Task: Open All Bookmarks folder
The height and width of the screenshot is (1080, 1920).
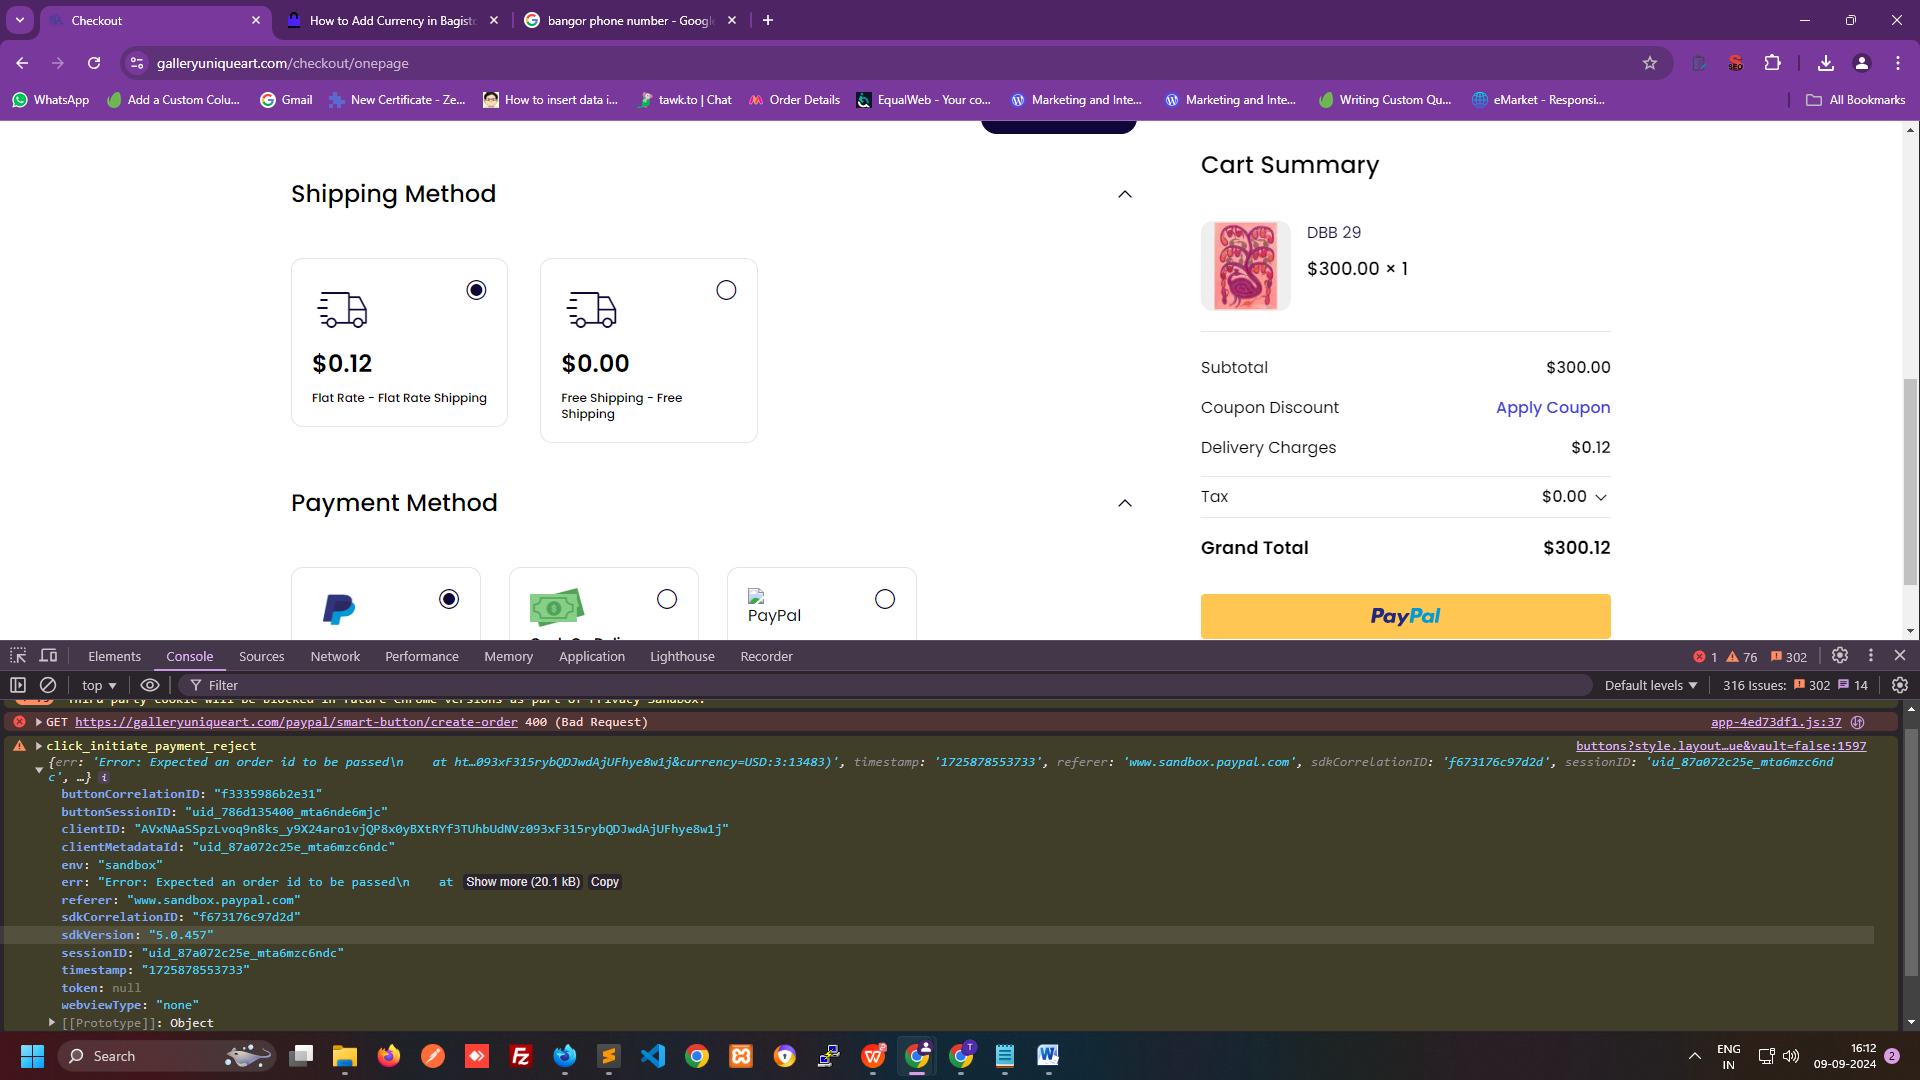Action: [x=1855, y=100]
